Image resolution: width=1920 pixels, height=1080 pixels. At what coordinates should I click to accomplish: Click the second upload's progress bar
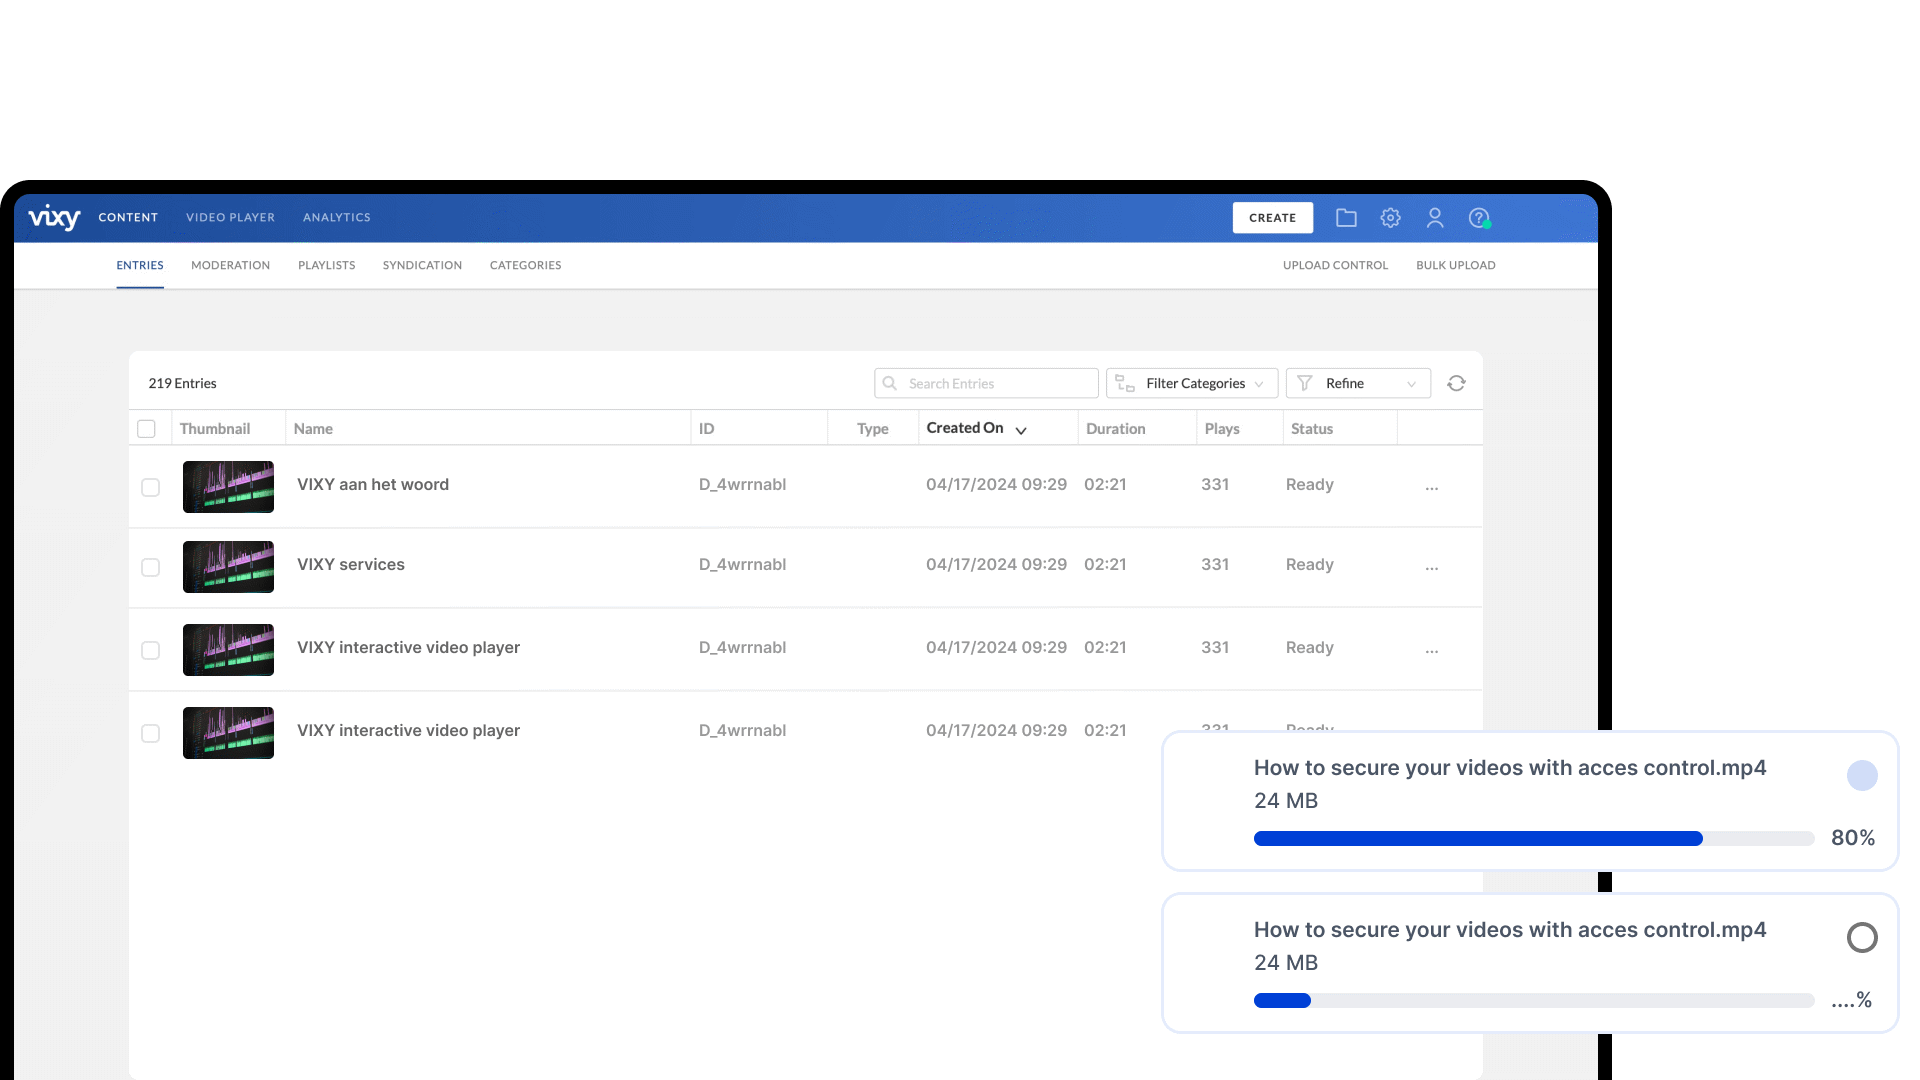(x=1534, y=1001)
